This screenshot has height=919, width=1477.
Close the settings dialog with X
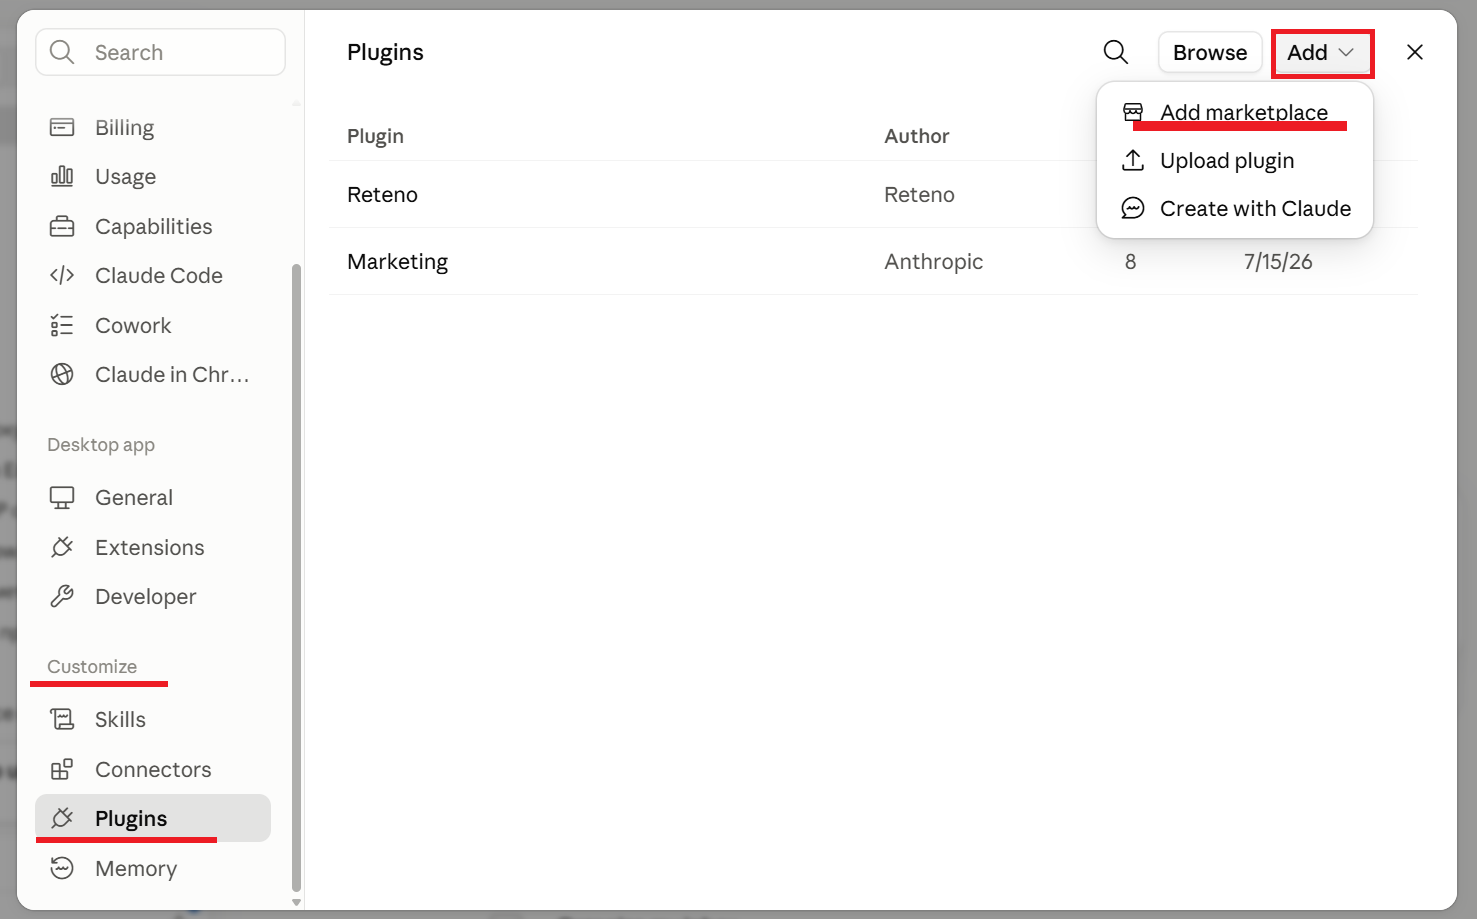(x=1414, y=52)
